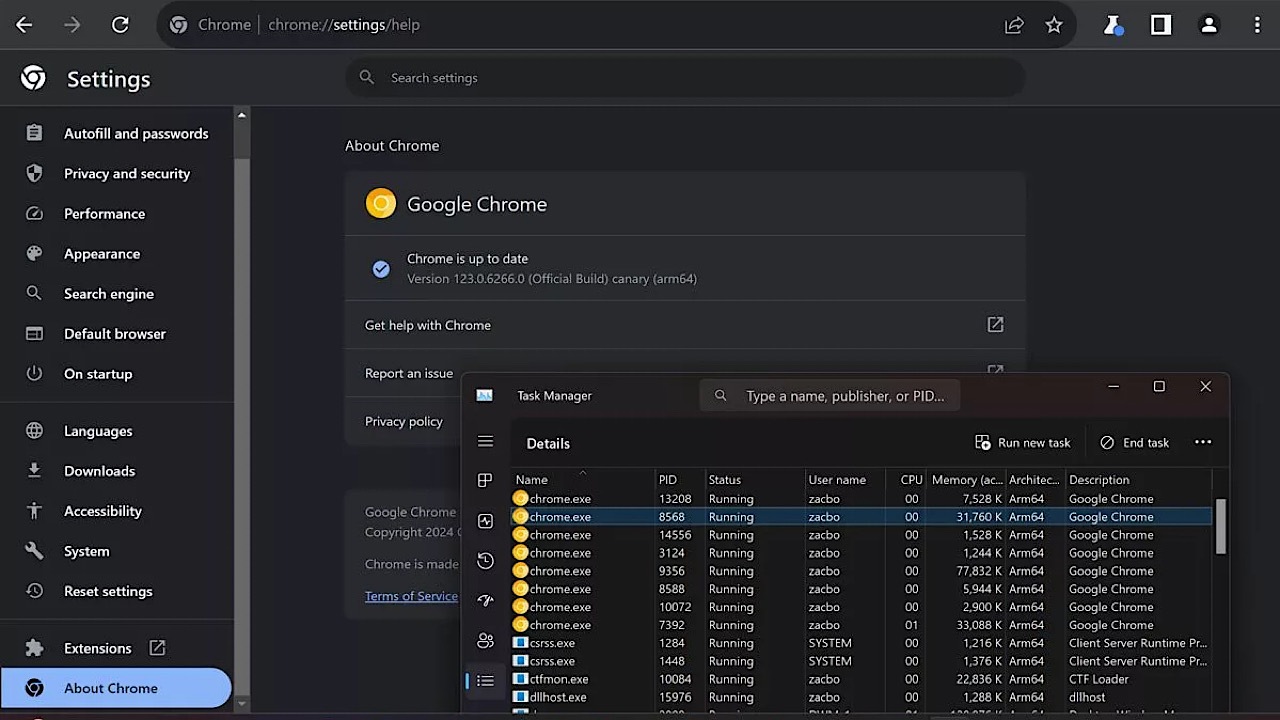Reload the Chrome settings page
Viewport: 1280px width, 720px height.
point(120,25)
